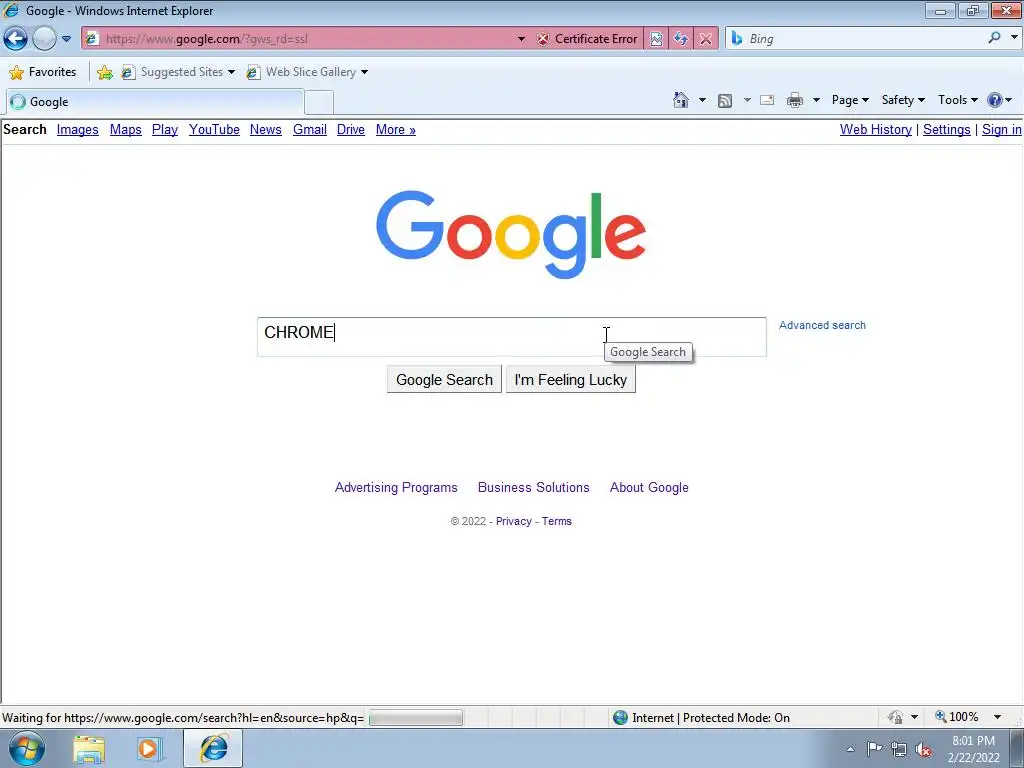Open Business Solutions link
The height and width of the screenshot is (768, 1024).
(x=534, y=487)
